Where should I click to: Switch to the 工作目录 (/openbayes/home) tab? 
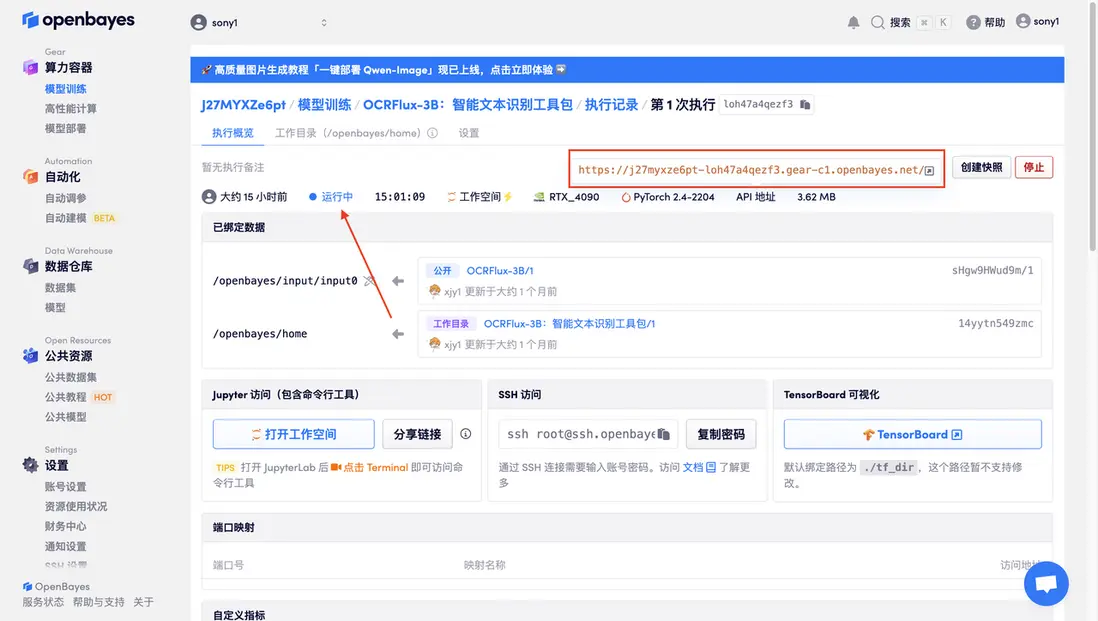click(347, 133)
